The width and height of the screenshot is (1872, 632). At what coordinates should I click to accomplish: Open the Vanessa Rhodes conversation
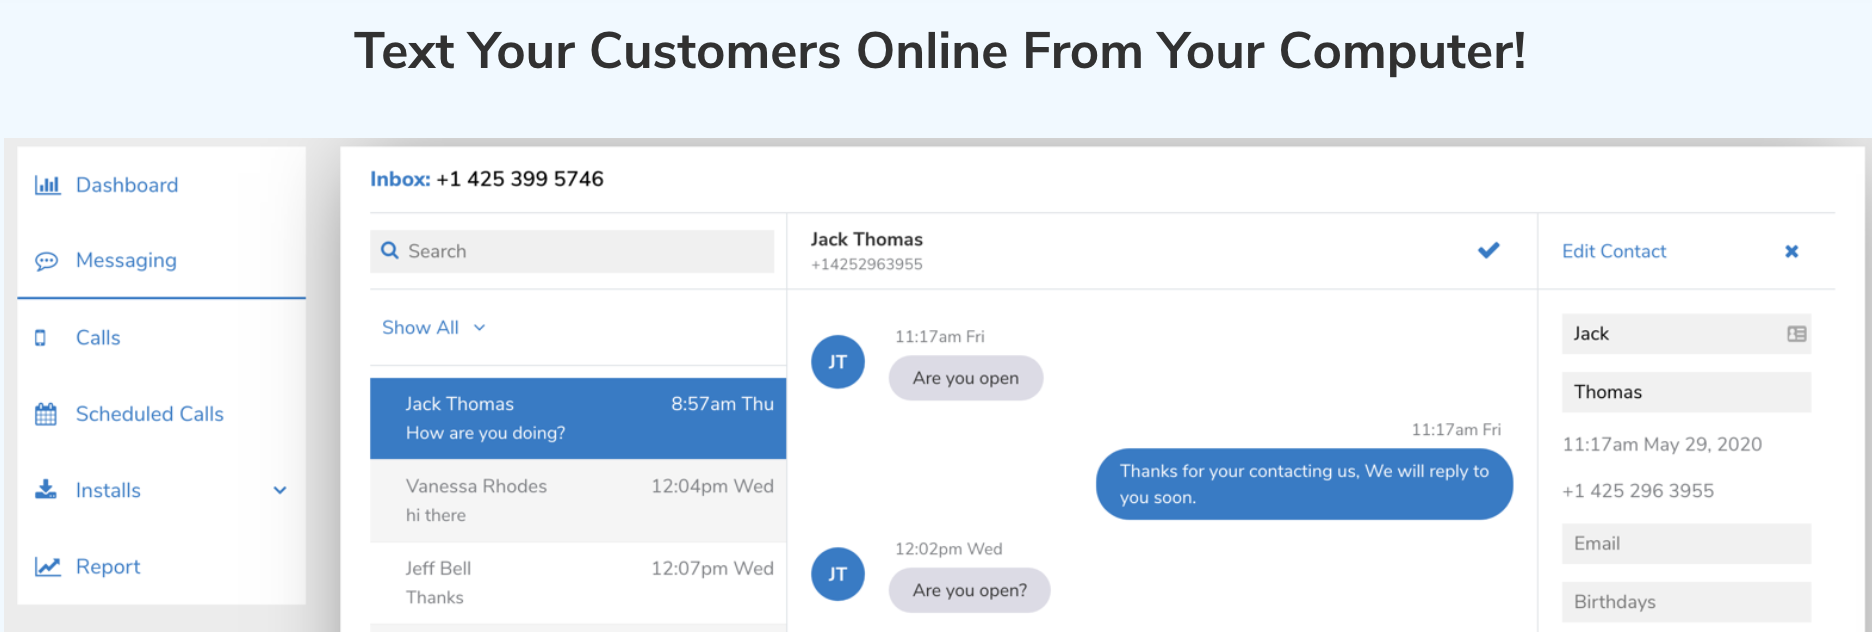coord(578,500)
